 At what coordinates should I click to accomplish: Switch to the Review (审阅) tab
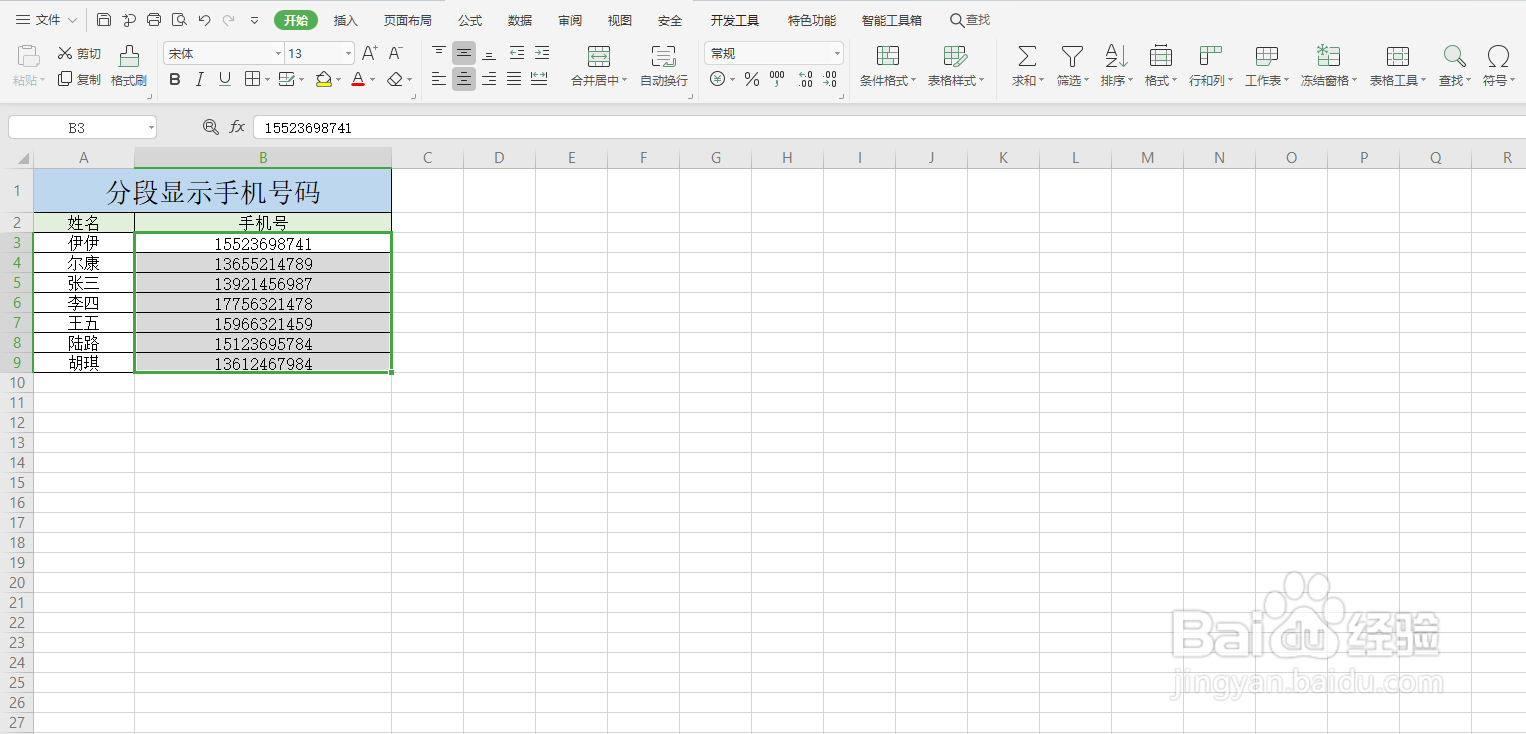(x=570, y=20)
